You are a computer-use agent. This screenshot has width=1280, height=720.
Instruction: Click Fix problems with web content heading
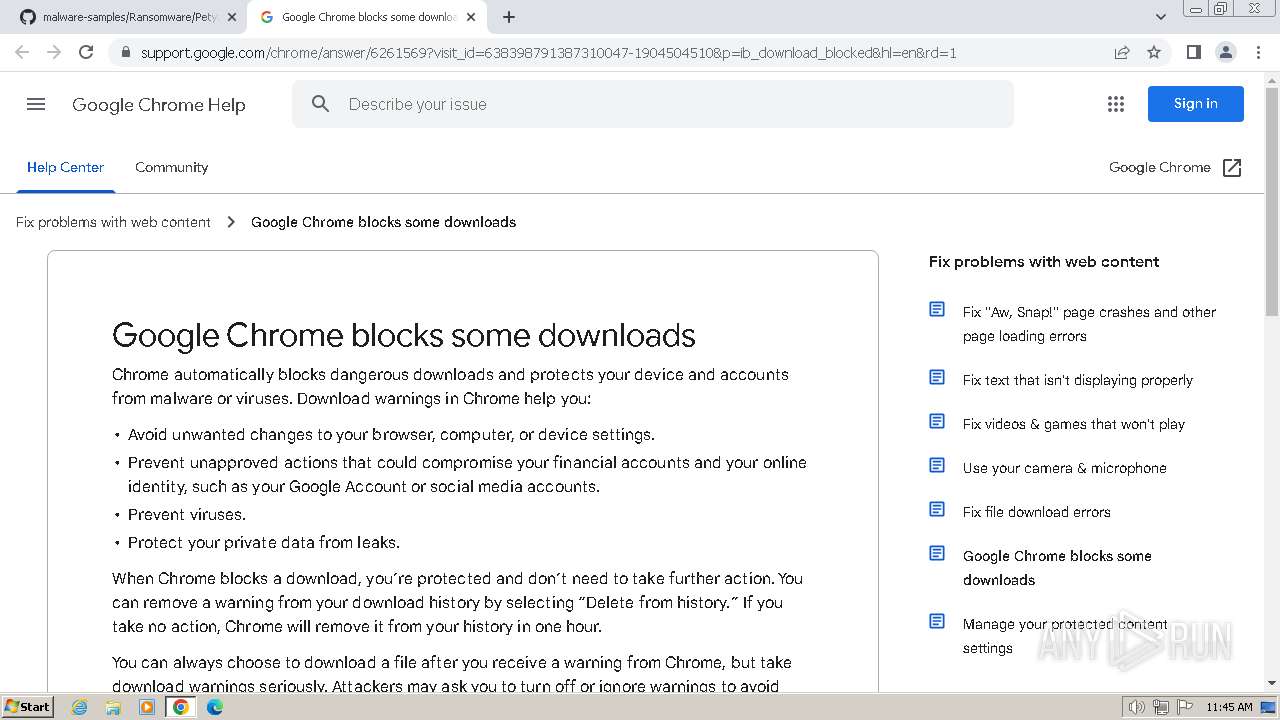pos(1044,262)
